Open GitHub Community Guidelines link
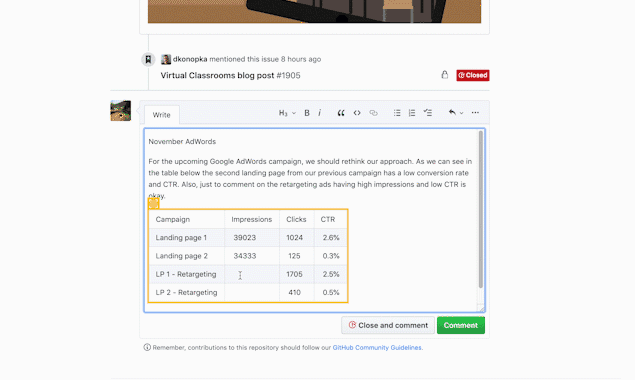635x380 pixels. 377,348
